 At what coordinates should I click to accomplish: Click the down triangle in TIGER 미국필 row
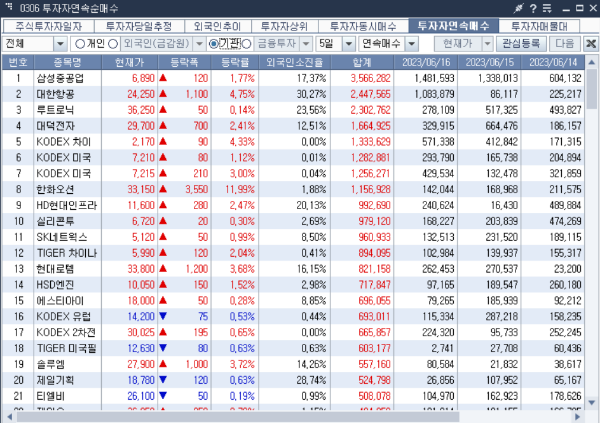coord(163,348)
